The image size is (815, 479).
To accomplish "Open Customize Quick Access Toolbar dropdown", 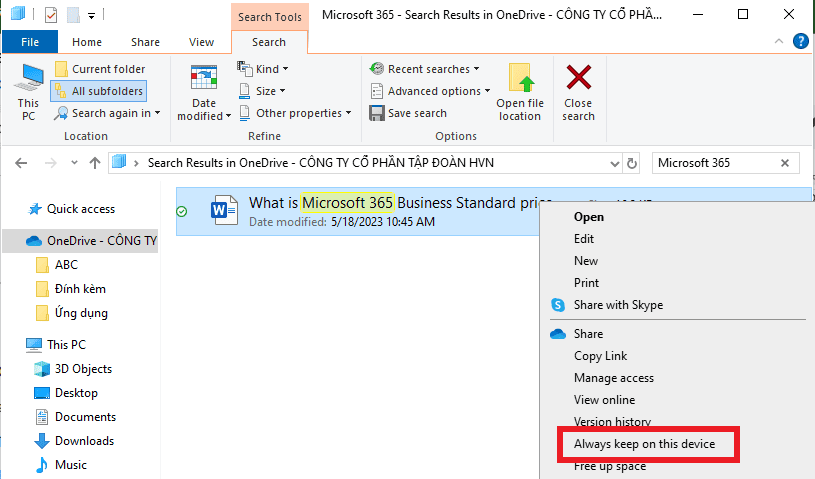I will tap(91, 16).
